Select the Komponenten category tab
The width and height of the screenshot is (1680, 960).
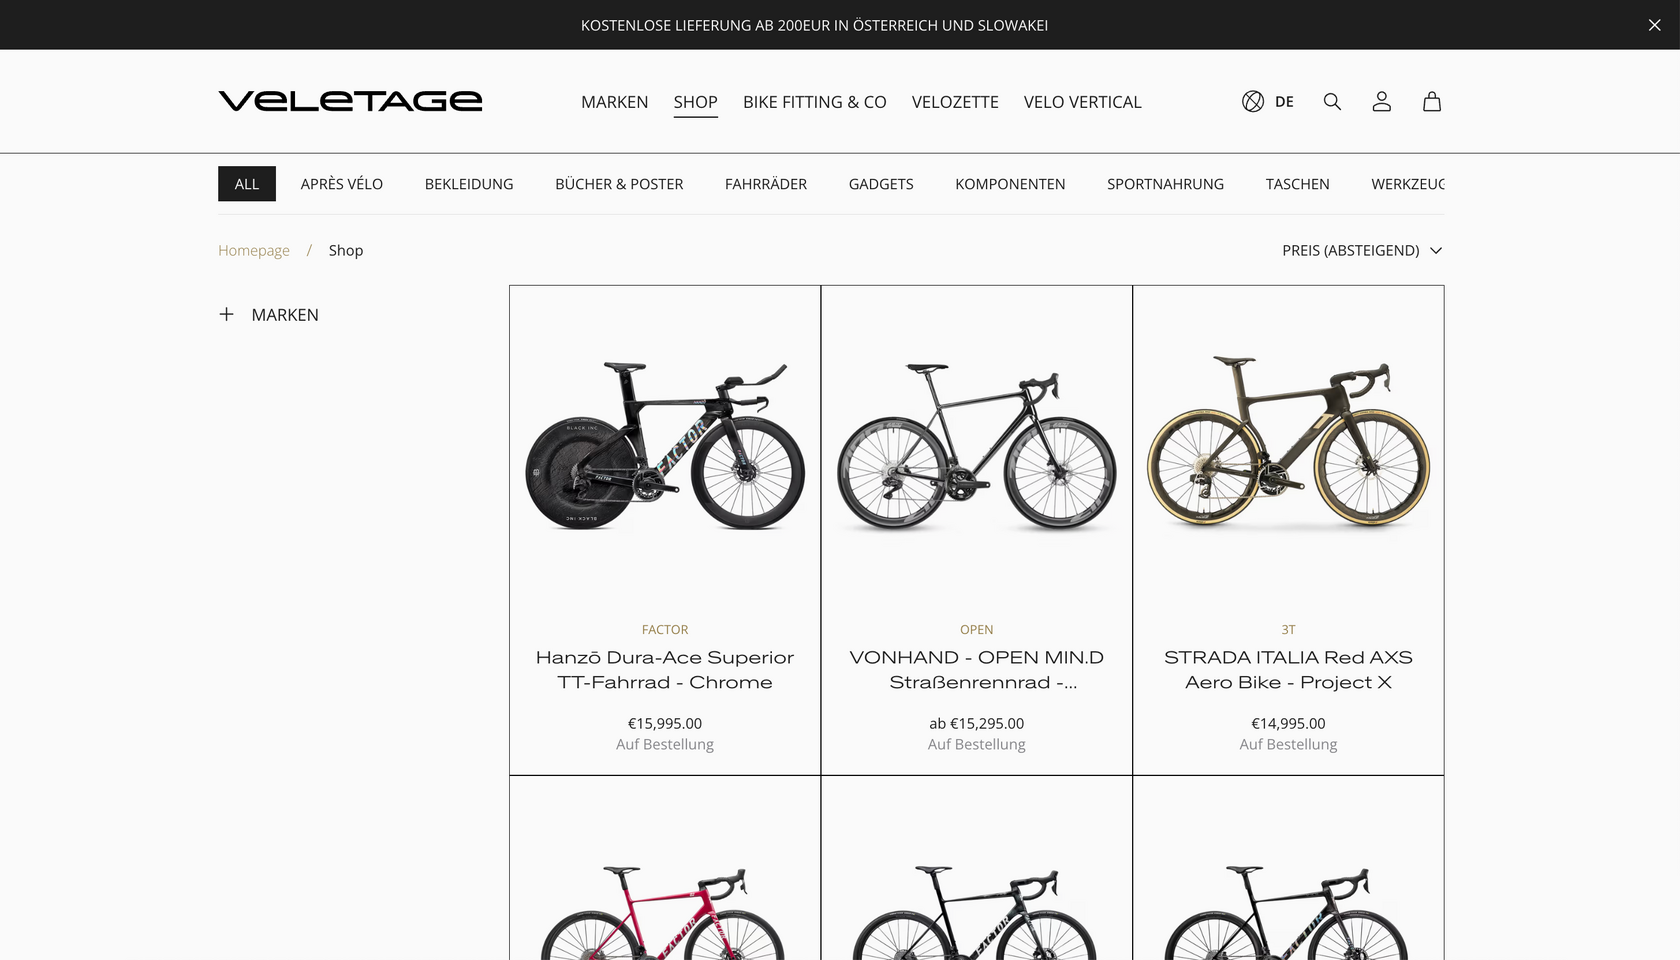pyautogui.click(x=1010, y=184)
